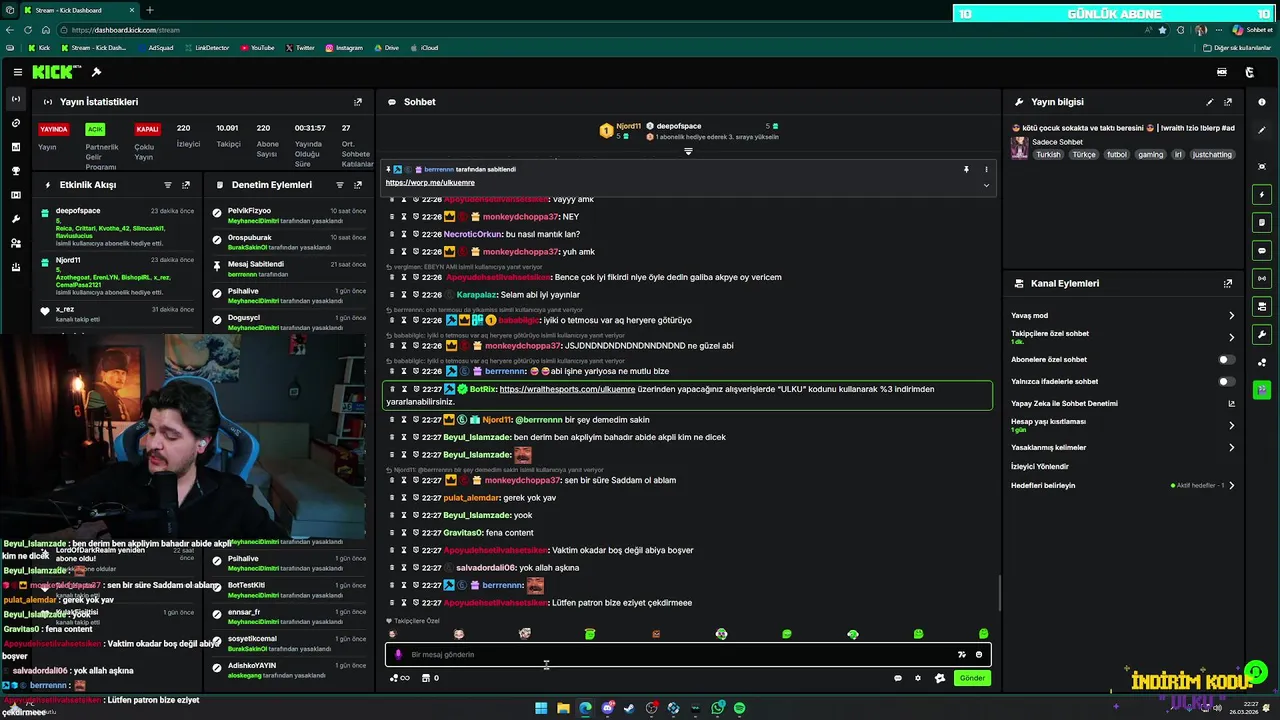Click the moderator hammer icon next to Kick logo
1280x720 pixels.
pos(96,72)
